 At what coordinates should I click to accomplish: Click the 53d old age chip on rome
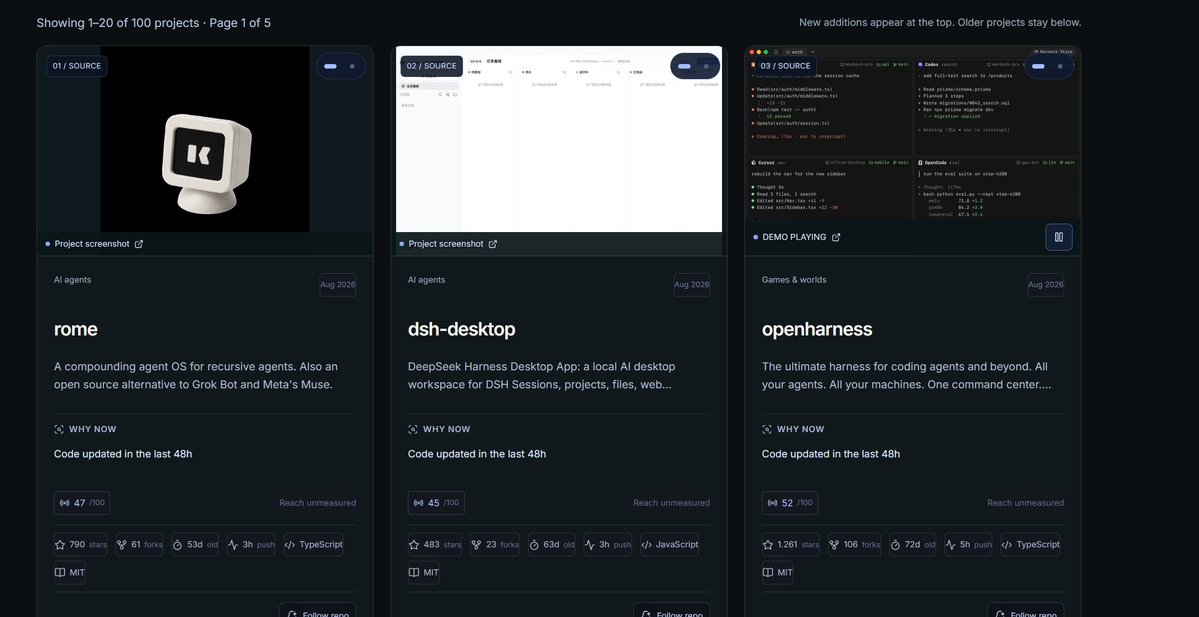[x=195, y=544]
